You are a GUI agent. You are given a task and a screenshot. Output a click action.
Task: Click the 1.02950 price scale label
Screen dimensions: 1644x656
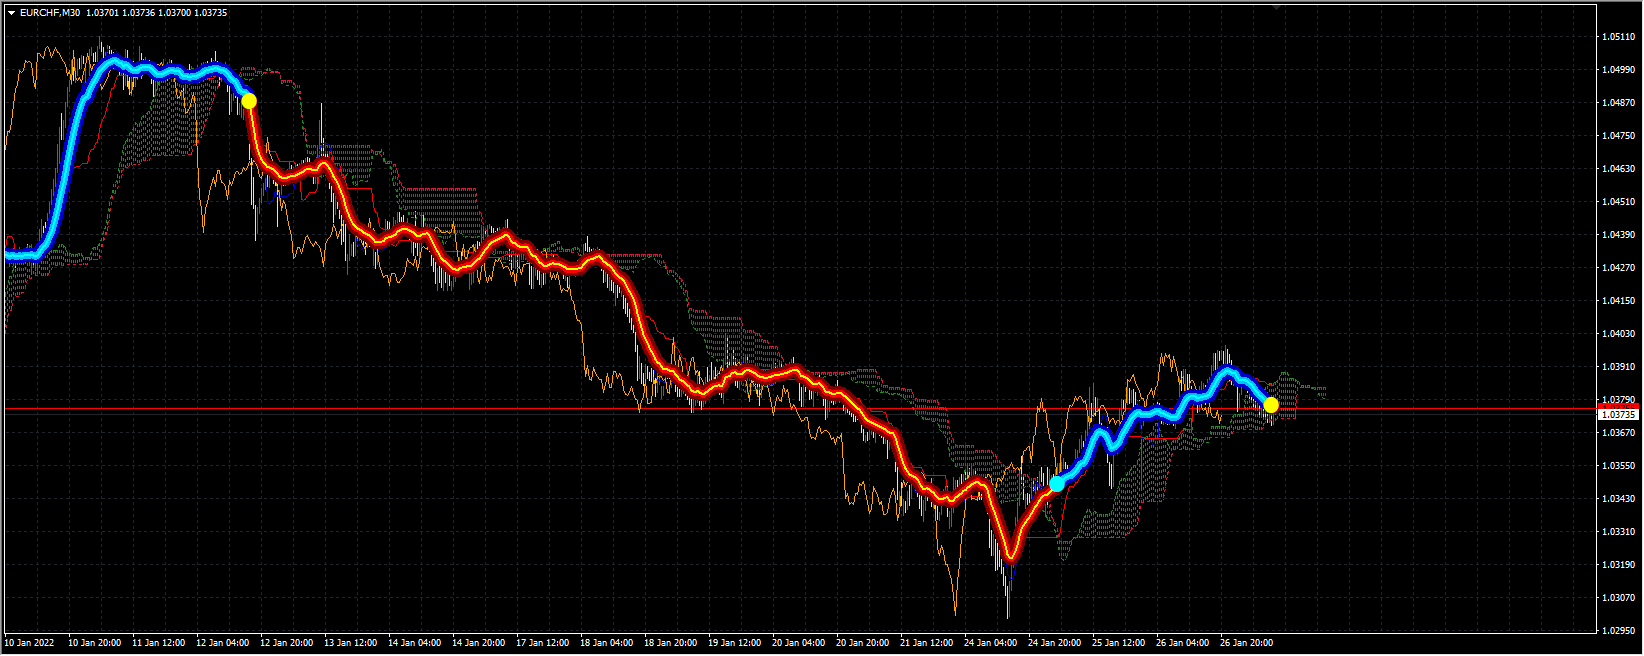1618,631
